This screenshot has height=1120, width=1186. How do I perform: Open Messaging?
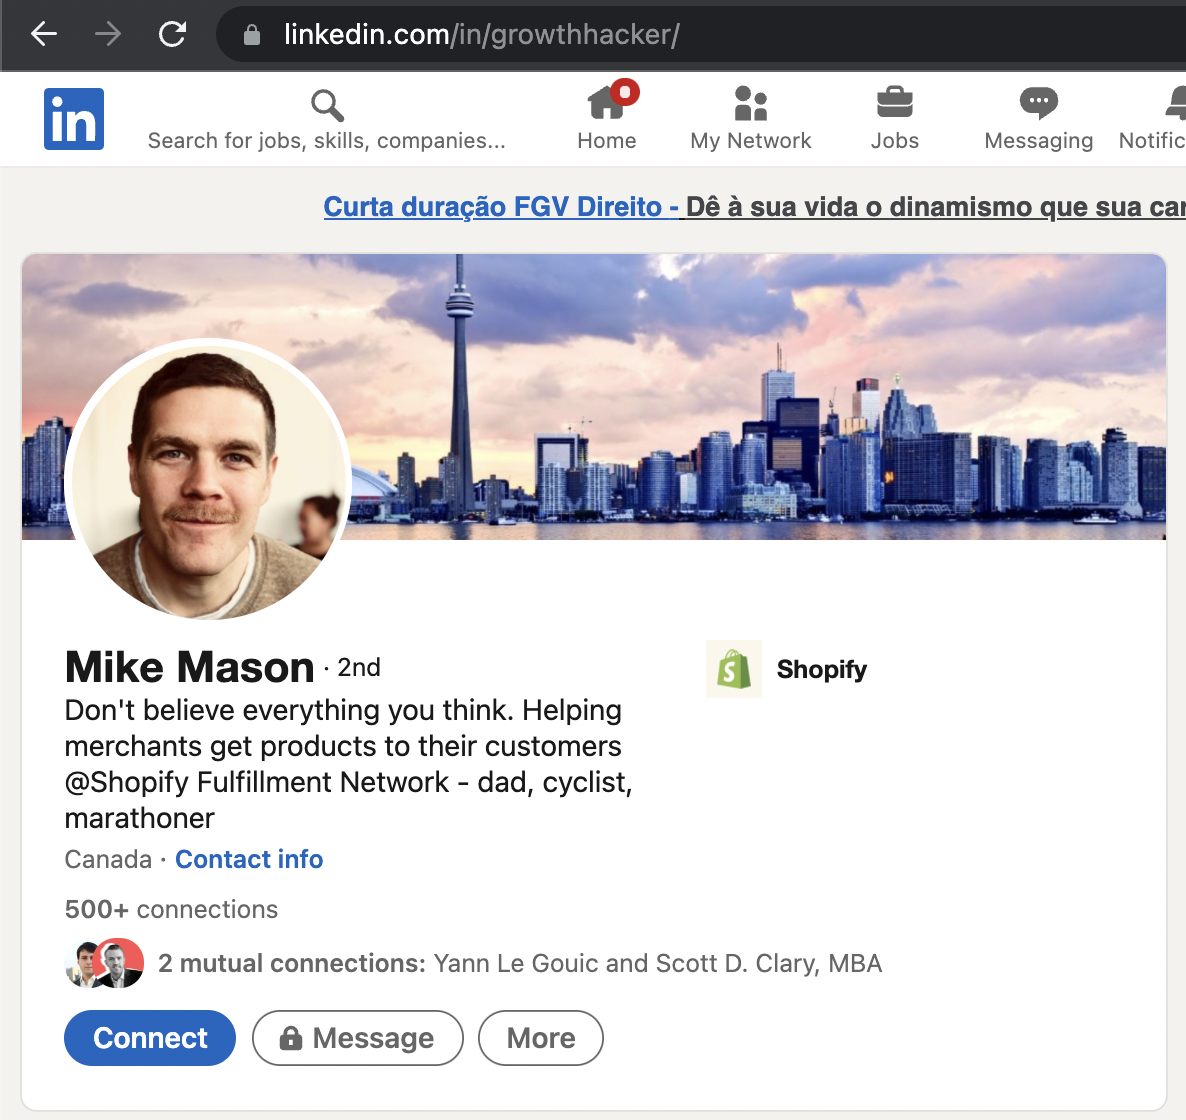point(1038,117)
